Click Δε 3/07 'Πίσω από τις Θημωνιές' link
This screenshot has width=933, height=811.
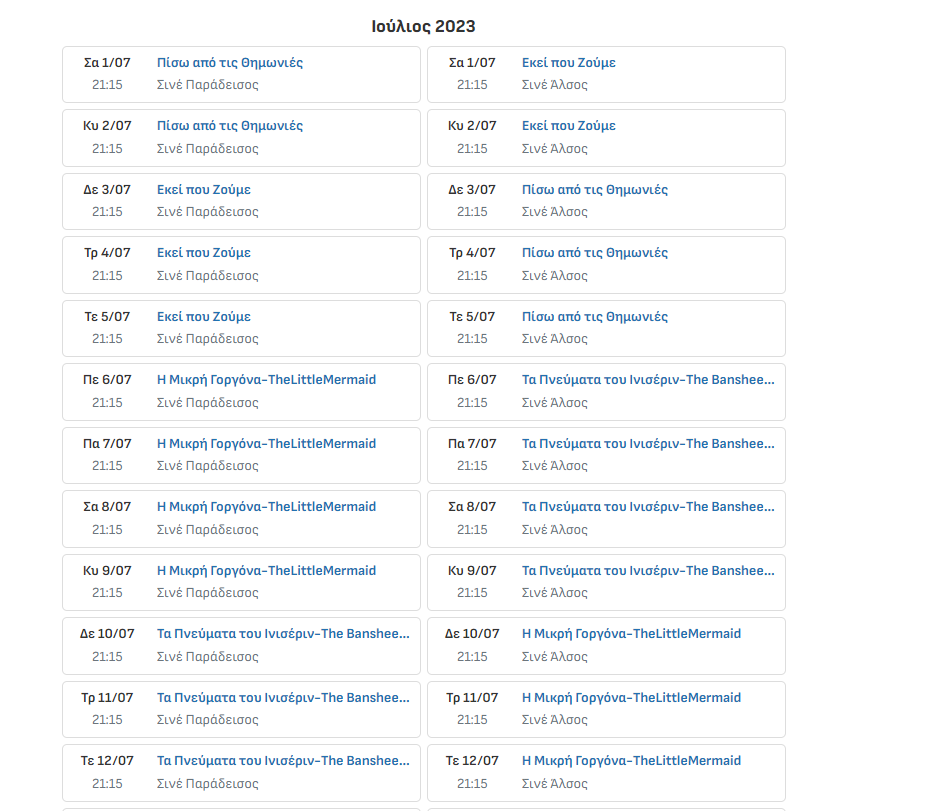point(594,190)
